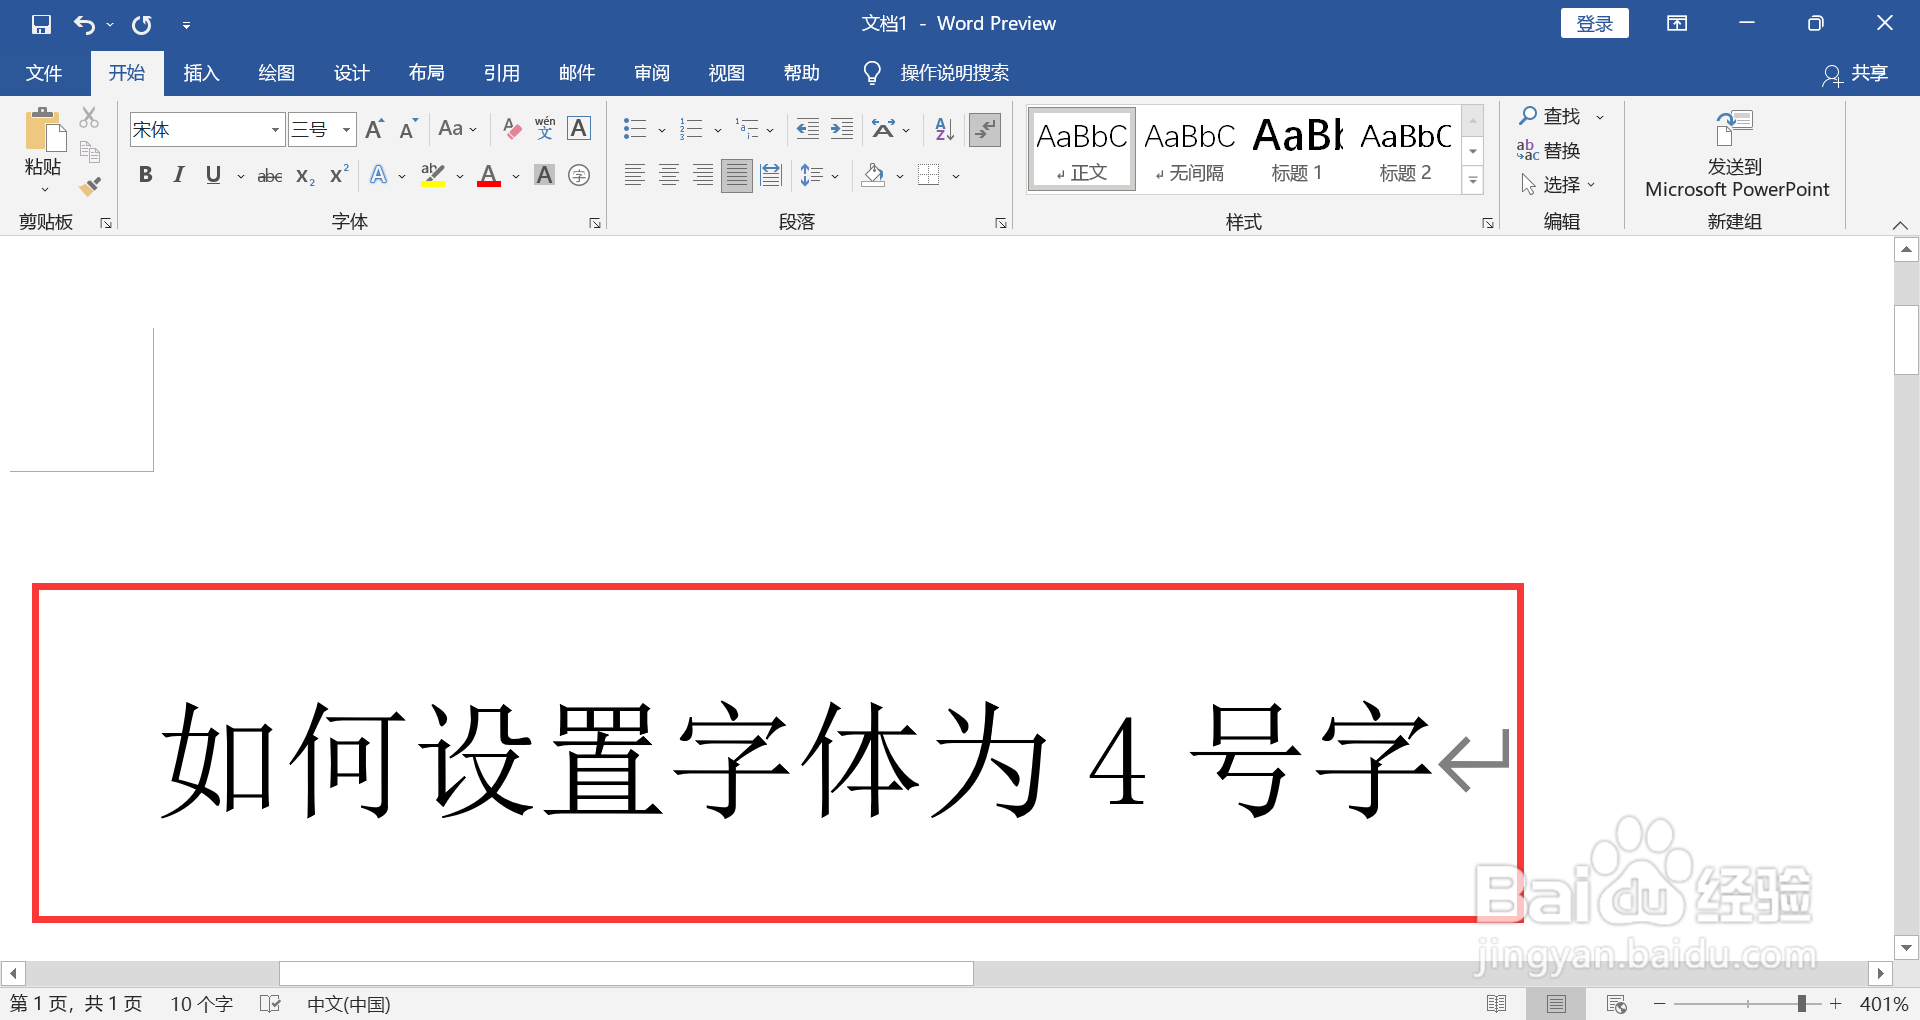Toggle Italic formatting
This screenshot has height=1020, width=1920.
tap(179, 175)
